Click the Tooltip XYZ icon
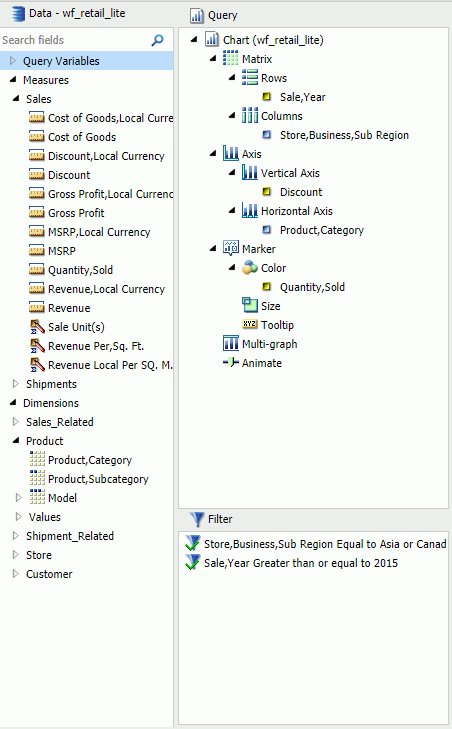 tap(250, 324)
